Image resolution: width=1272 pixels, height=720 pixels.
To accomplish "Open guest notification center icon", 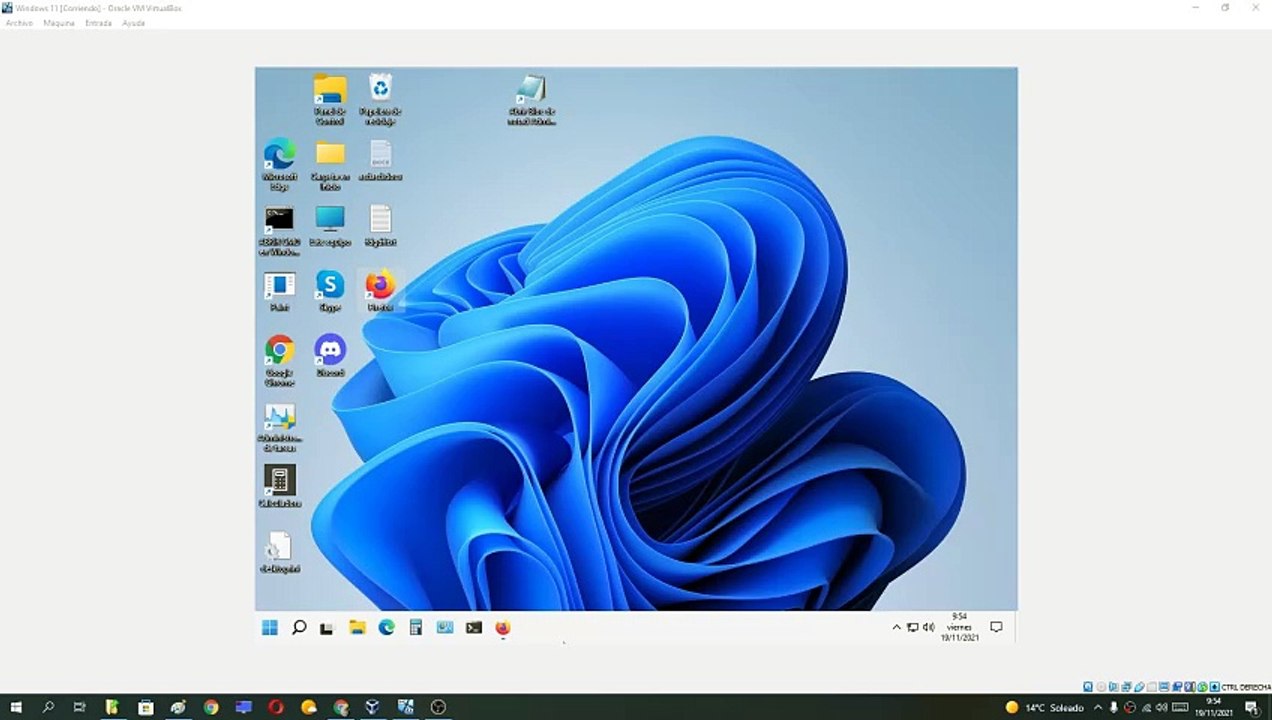I will pyautogui.click(x=996, y=627).
